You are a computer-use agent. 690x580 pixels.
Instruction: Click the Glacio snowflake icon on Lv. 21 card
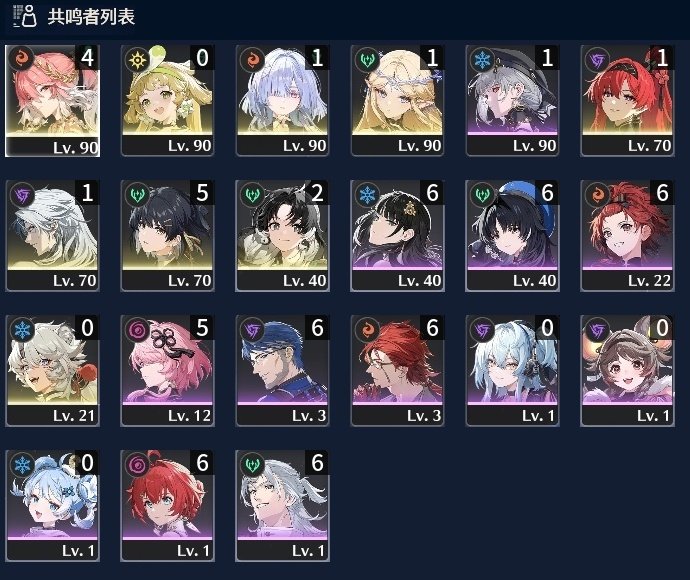click(22, 329)
